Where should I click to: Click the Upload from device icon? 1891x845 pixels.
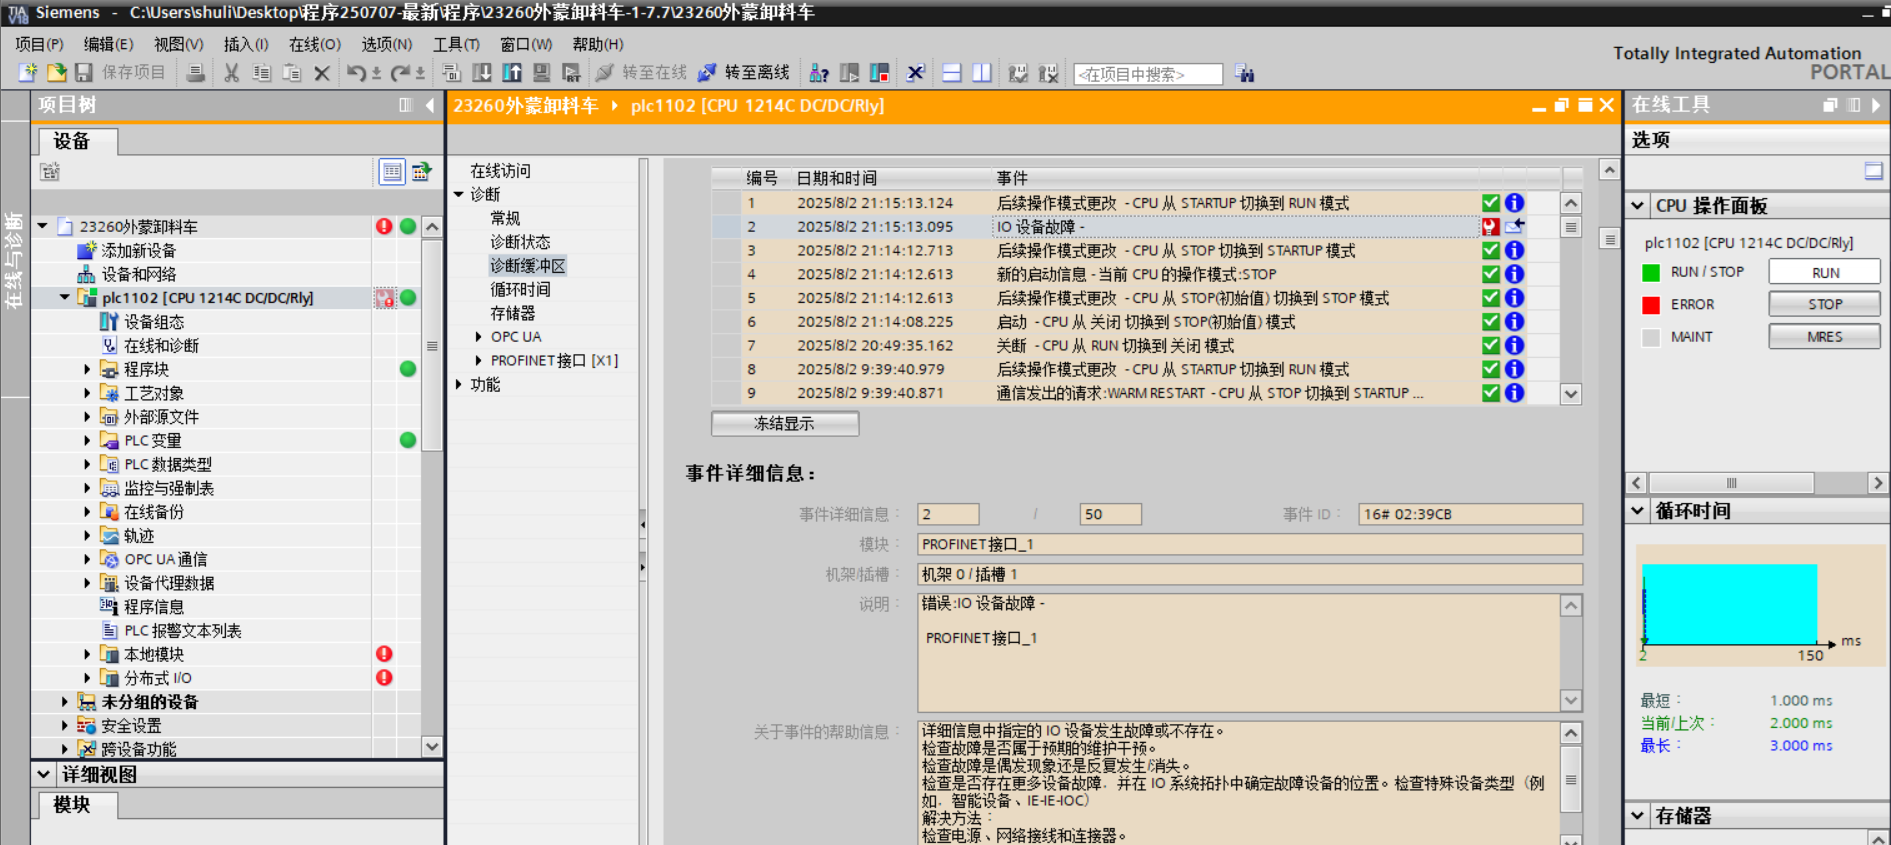512,73
